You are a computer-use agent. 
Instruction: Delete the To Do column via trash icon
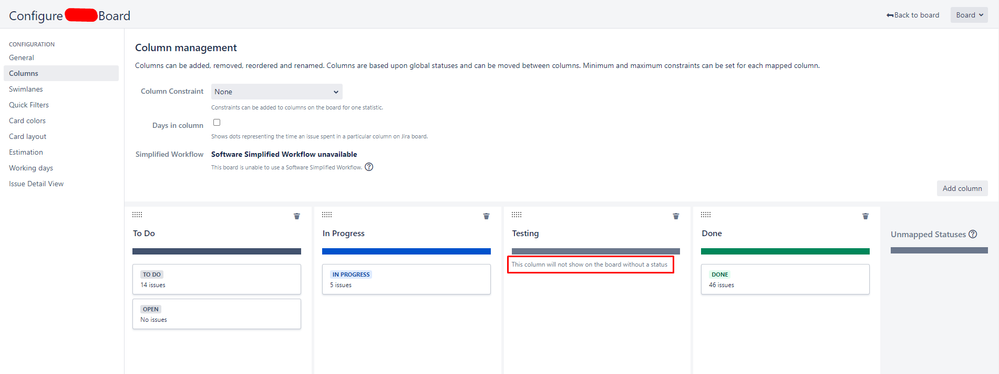[x=296, y=216]
